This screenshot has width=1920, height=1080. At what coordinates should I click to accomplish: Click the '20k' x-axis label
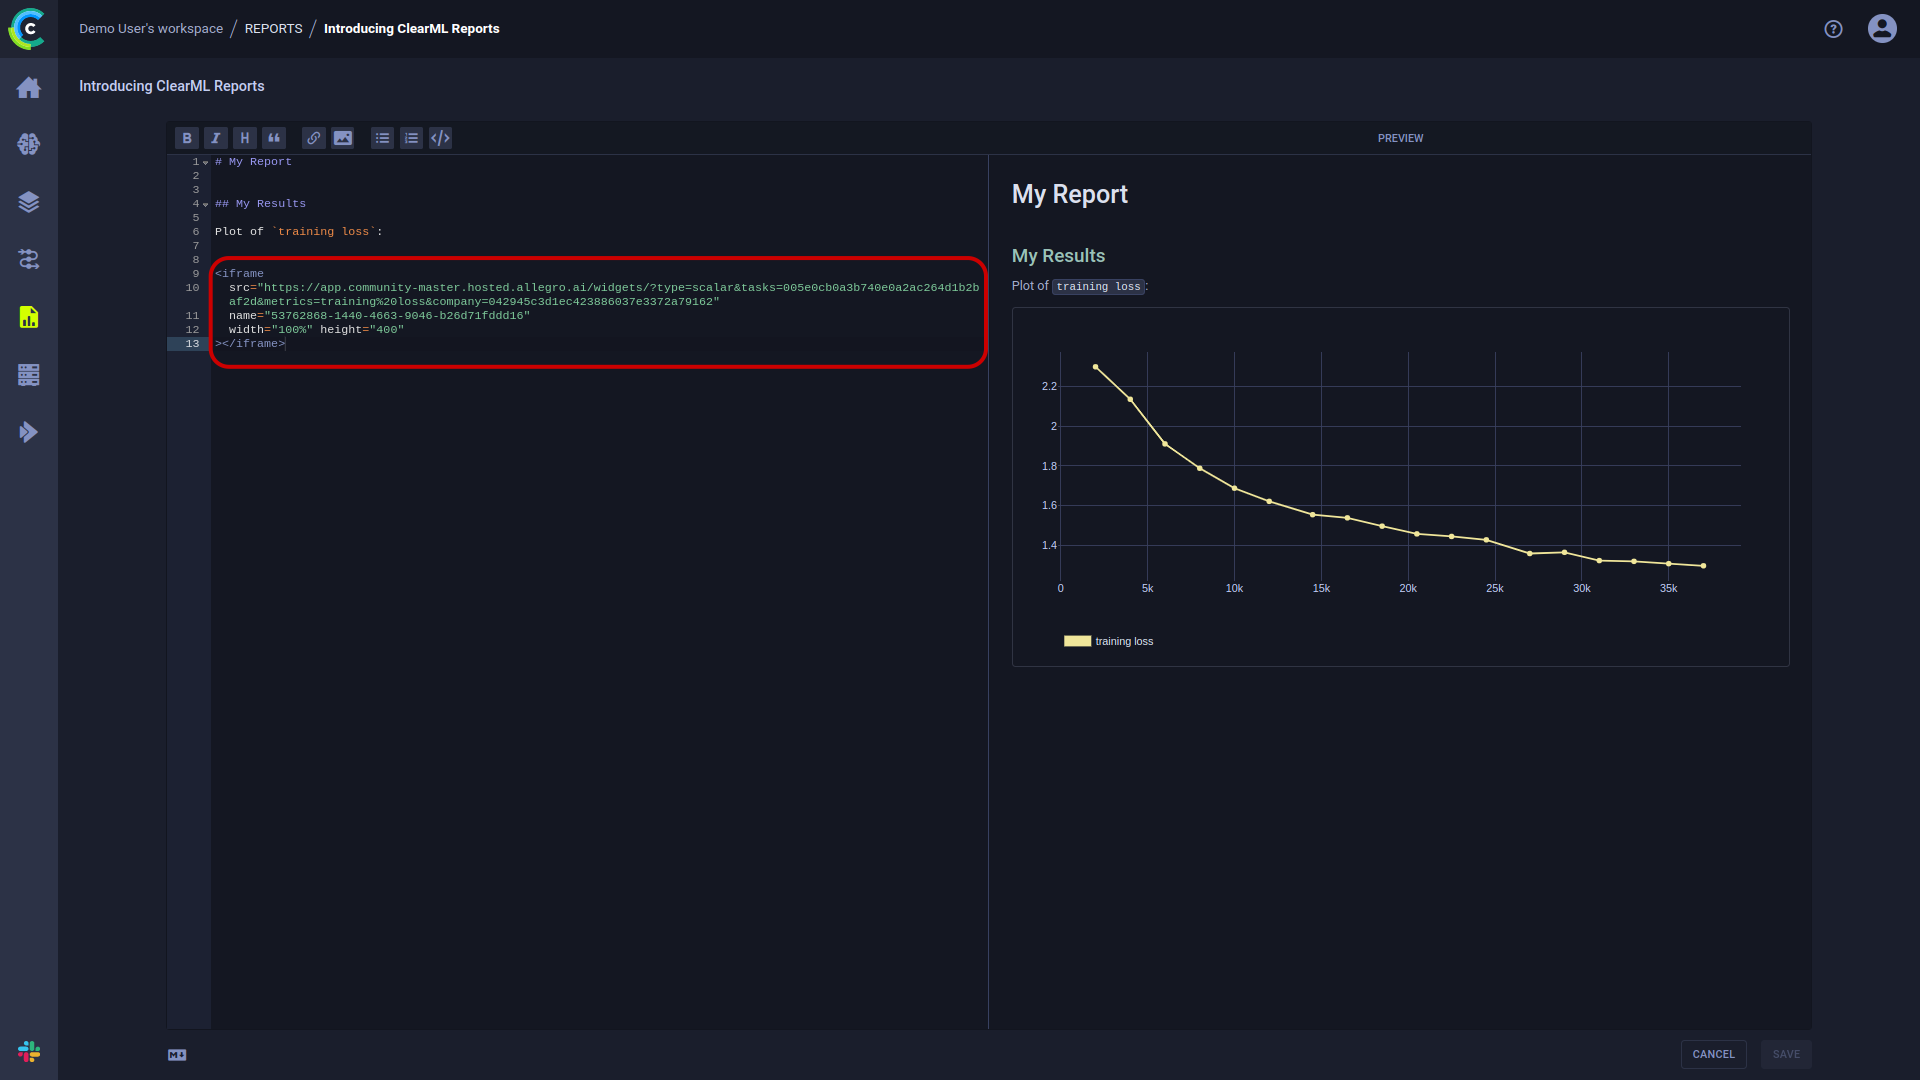pos(1408,589)
